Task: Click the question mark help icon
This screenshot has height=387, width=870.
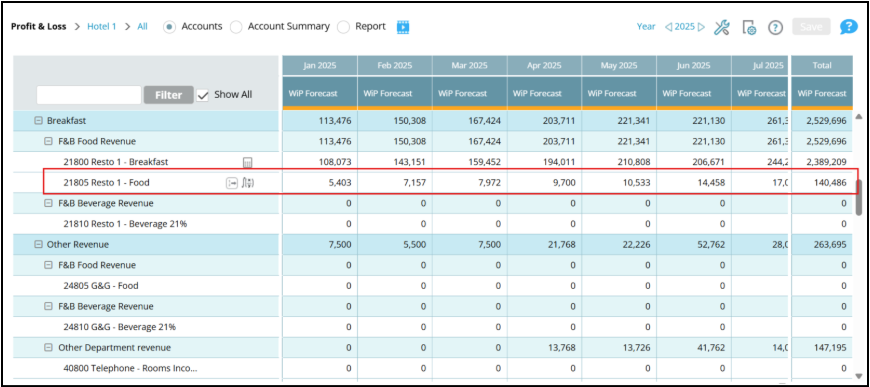Action: point(775,27)
